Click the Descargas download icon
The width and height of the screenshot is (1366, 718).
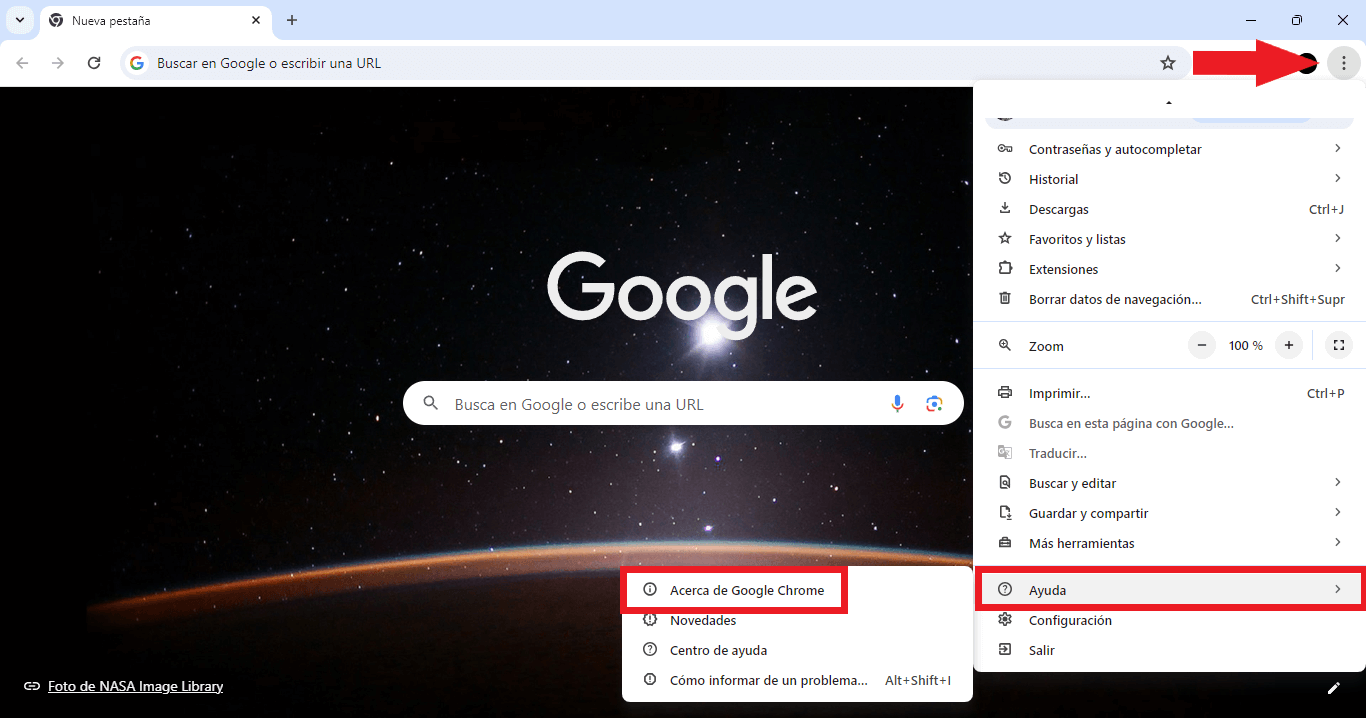[1006, 209]
